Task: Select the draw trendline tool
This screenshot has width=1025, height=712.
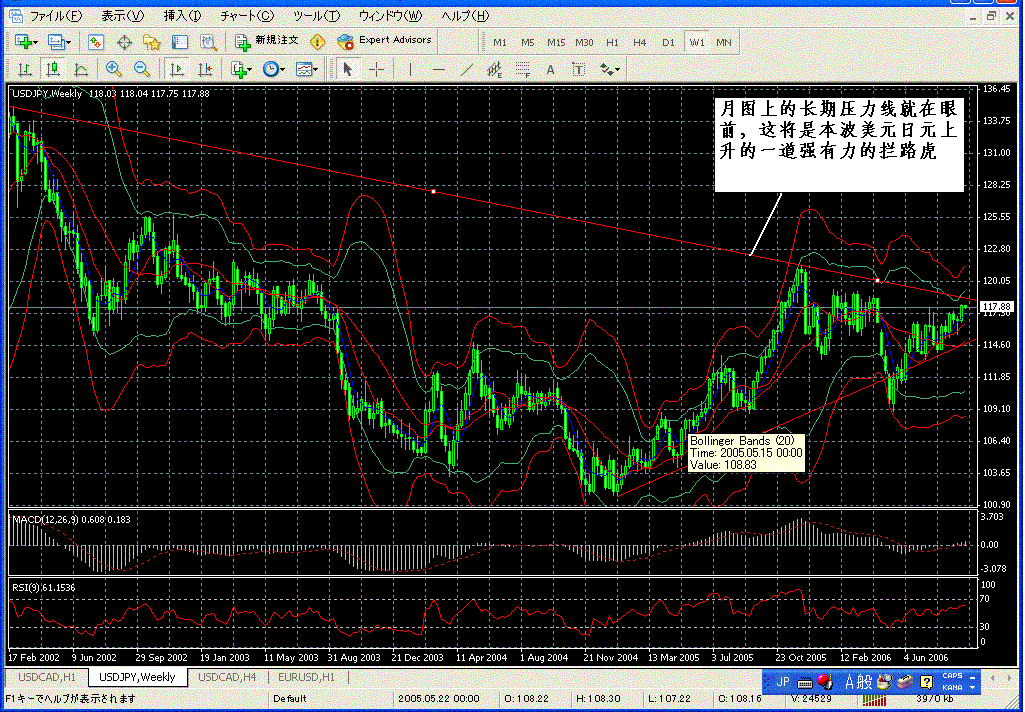Action: [466, 69]
